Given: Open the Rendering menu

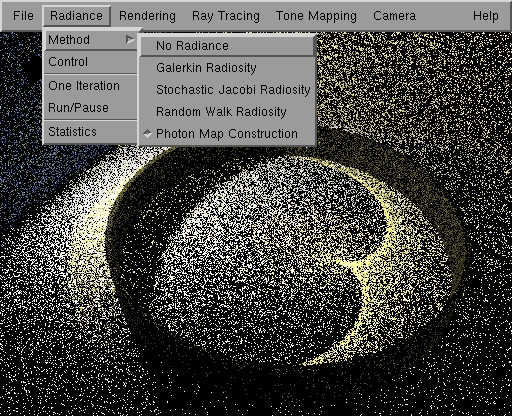Looking at the screenshot, I should click(x=147, y=16).
